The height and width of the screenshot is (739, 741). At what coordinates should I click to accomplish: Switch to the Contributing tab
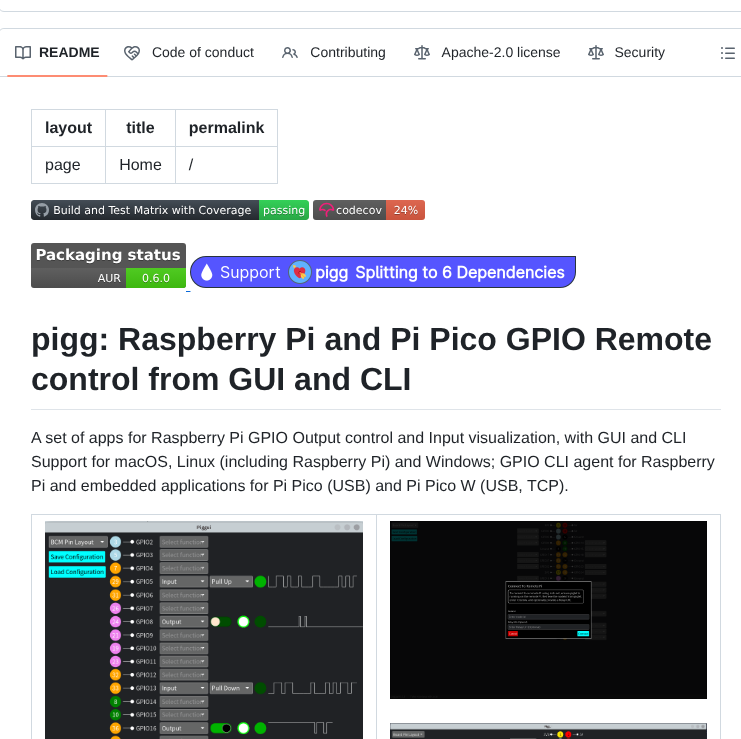tap(334, 52)
